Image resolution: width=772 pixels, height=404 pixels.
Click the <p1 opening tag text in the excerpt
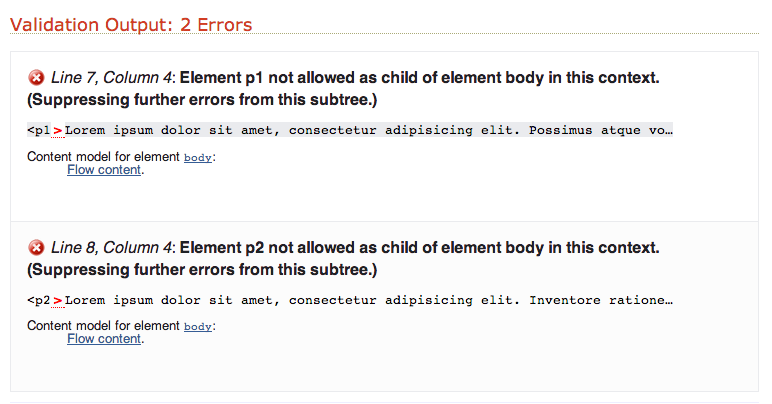pos(39,130)
